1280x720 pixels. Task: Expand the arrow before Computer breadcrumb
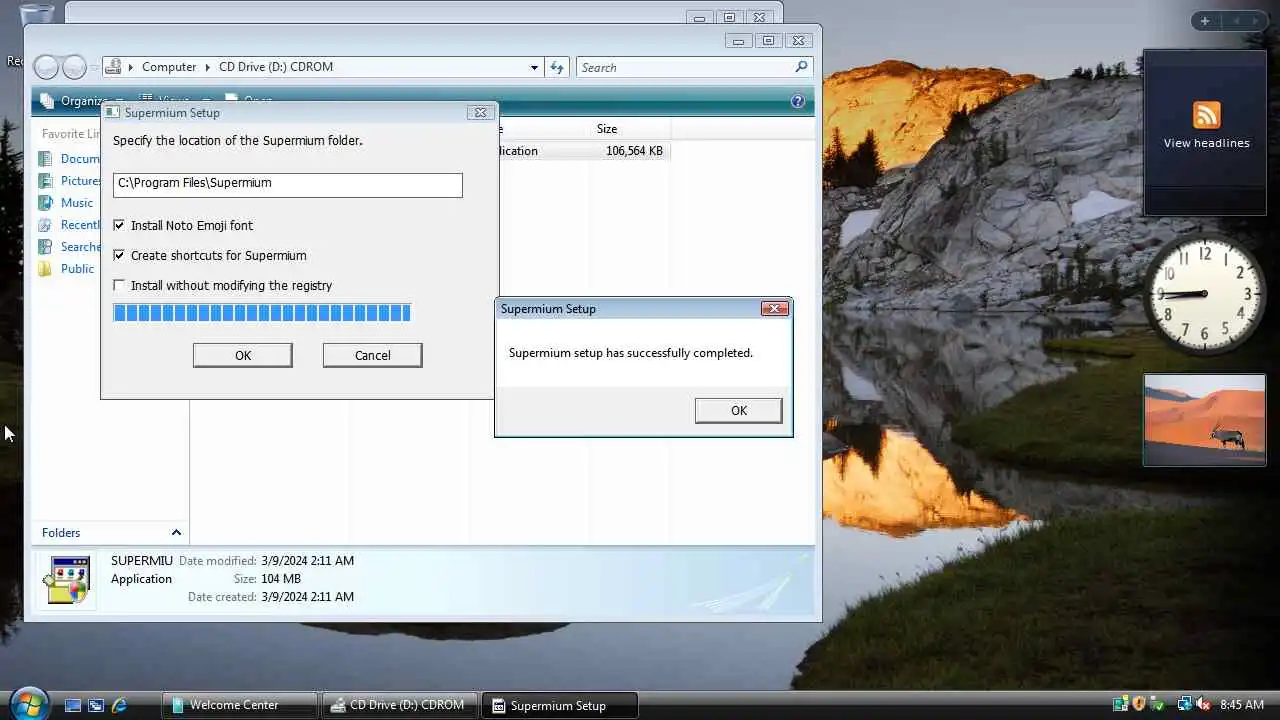[x=131, y=67]
